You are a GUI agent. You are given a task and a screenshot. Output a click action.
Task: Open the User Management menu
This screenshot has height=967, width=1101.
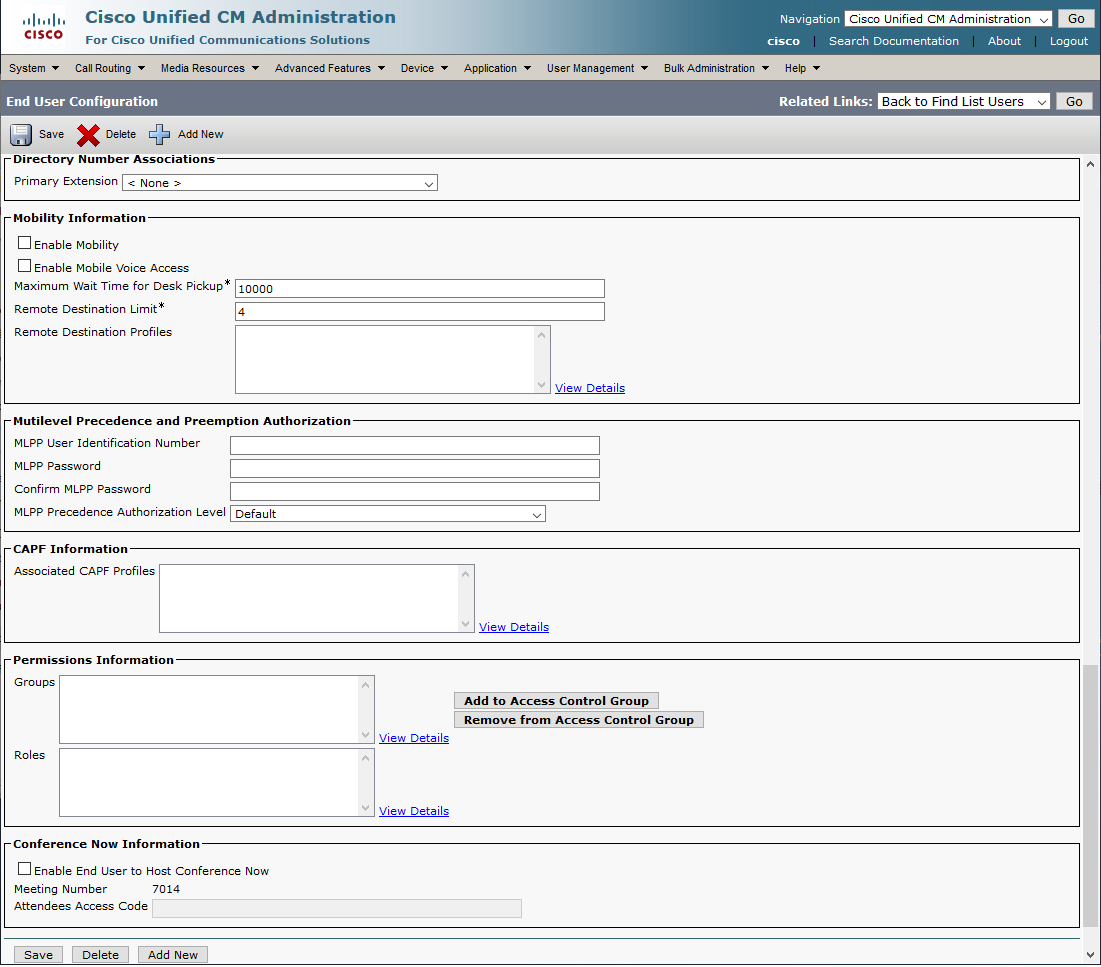tap(597, 68)
